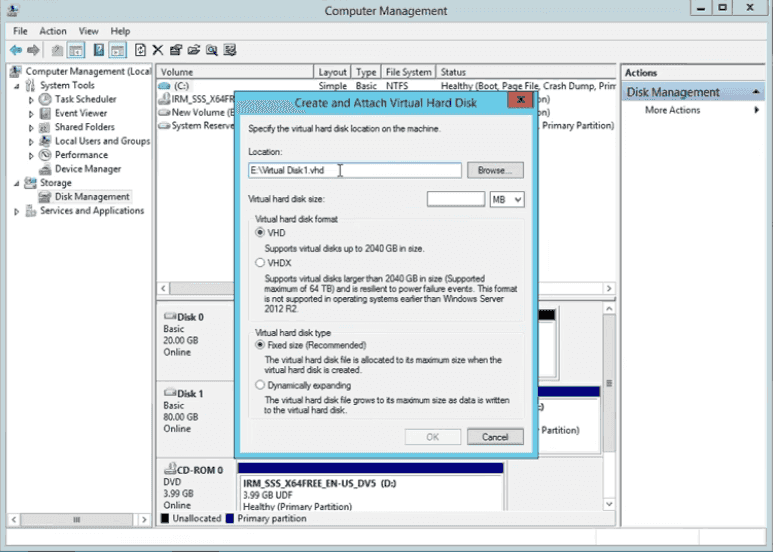Select the Fixed size (Recommended) option
Screen dimensions: 773x552
(x=260, y=344)
